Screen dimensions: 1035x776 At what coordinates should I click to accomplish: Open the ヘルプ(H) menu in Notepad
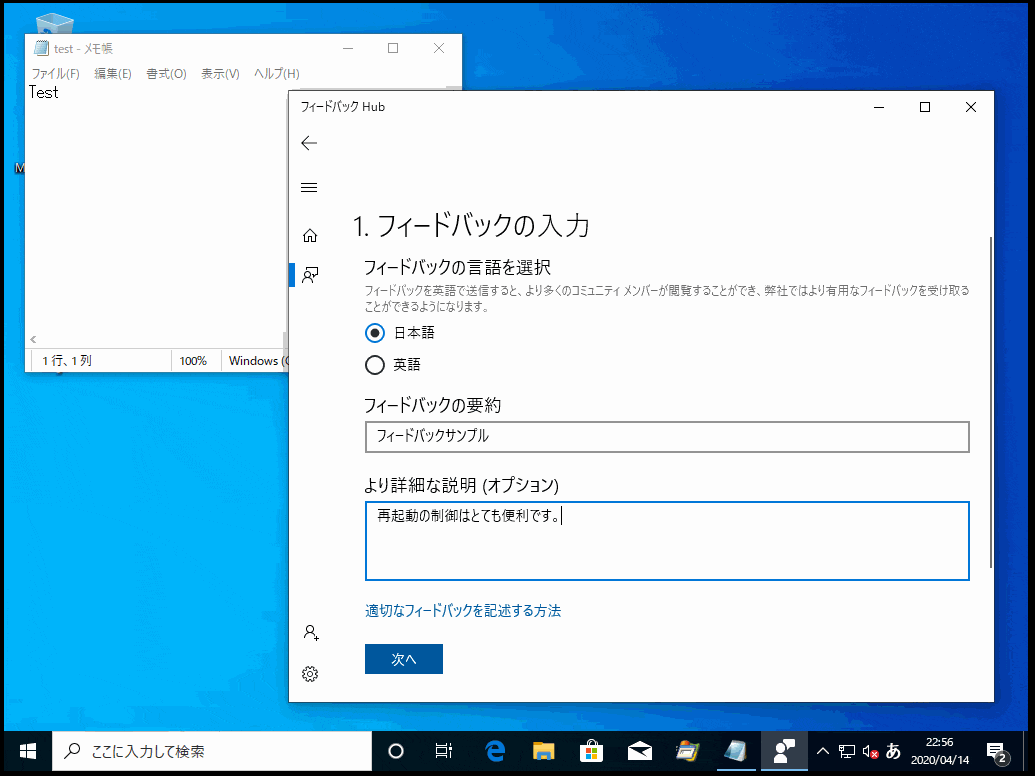click(x=277, y=73)
